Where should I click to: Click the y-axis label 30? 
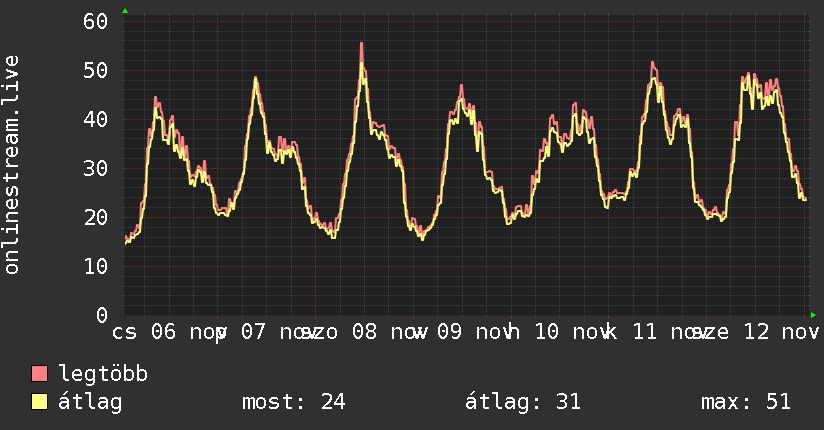pyautogui.click(x=96, y=168)
